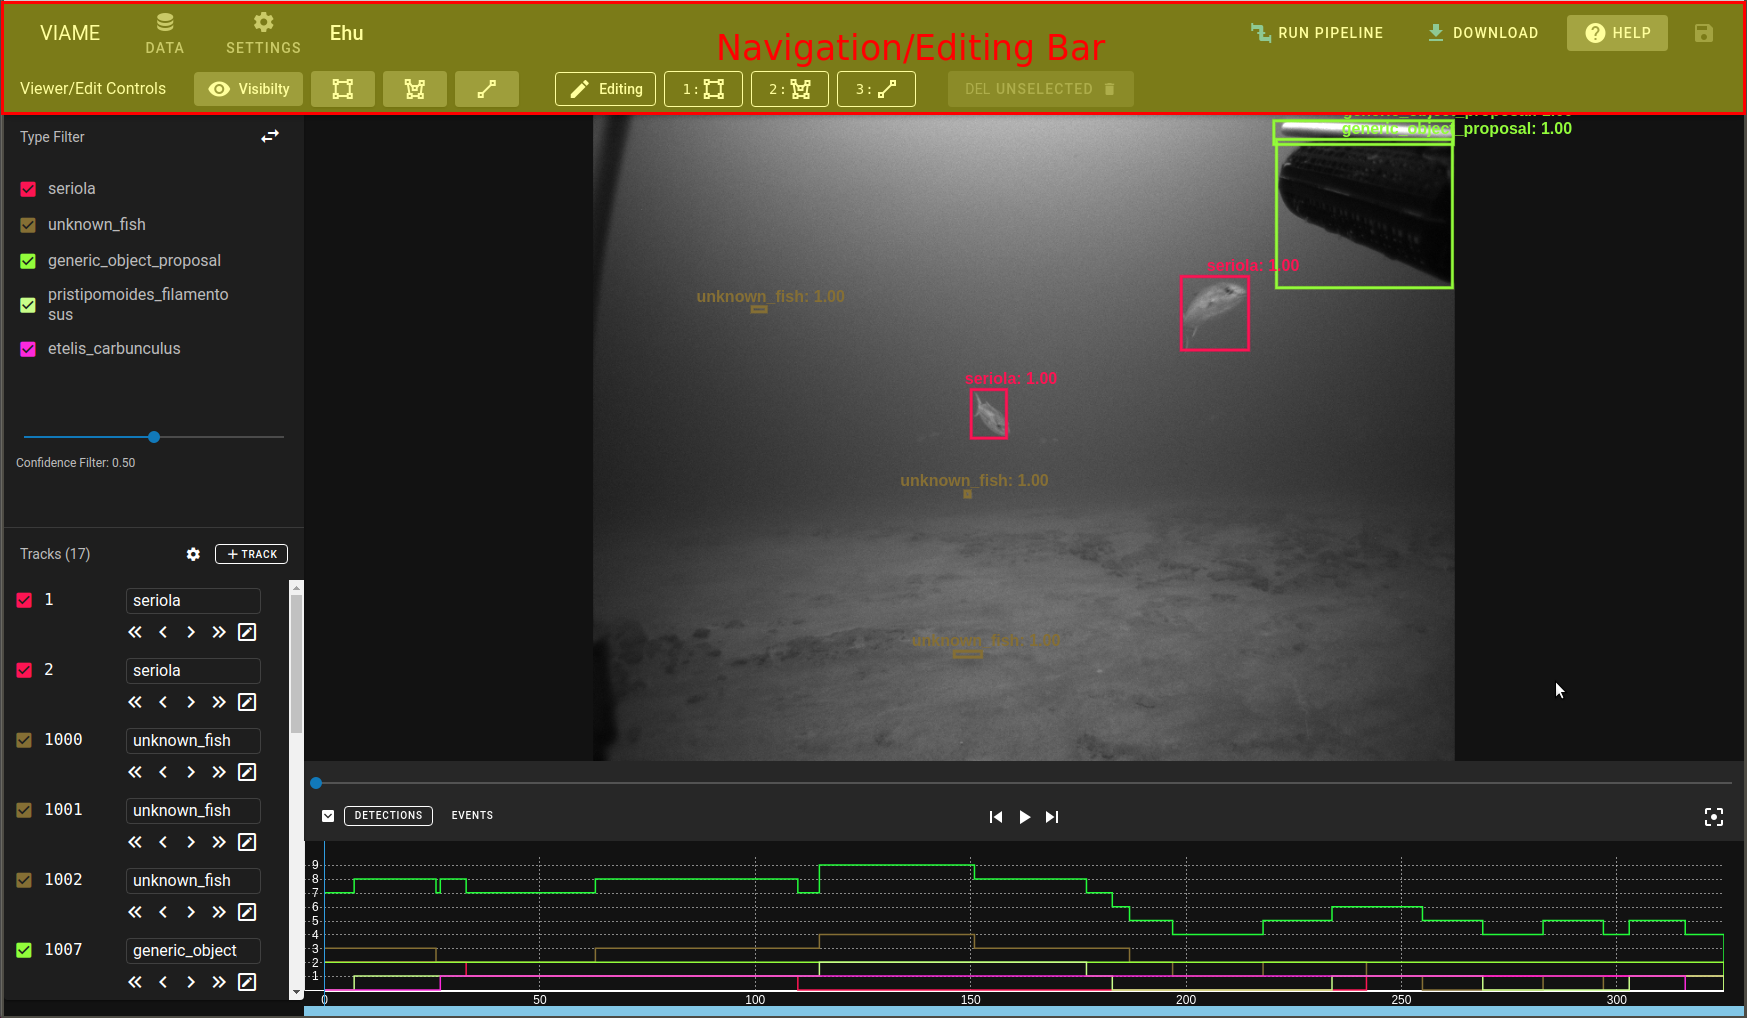The image size is (1747, 1018).
Task: Jump to first frame of track 1
Action: 135,632
